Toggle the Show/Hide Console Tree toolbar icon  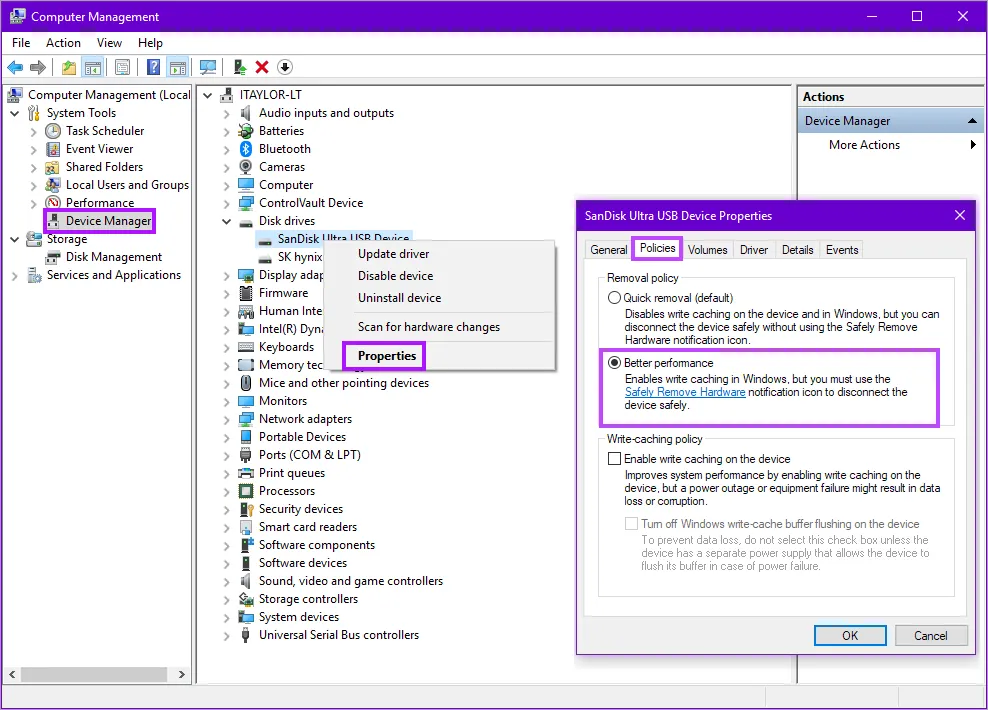coord(93,67)
